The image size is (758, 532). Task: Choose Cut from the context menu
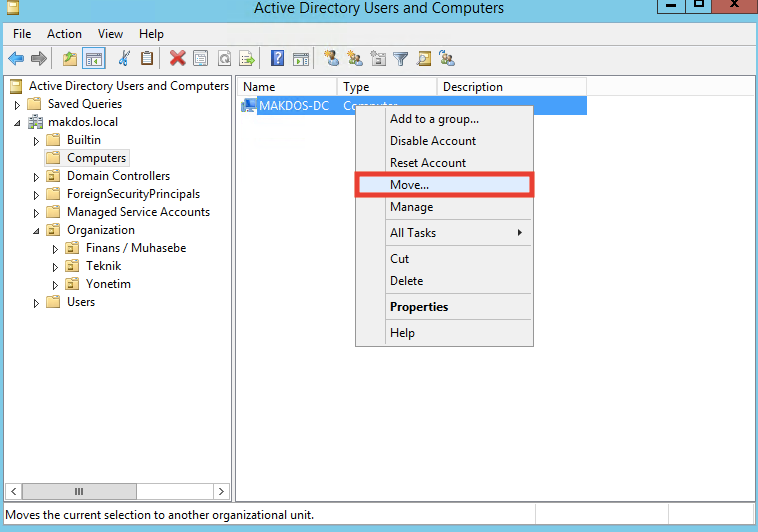(x=444, y=259)
